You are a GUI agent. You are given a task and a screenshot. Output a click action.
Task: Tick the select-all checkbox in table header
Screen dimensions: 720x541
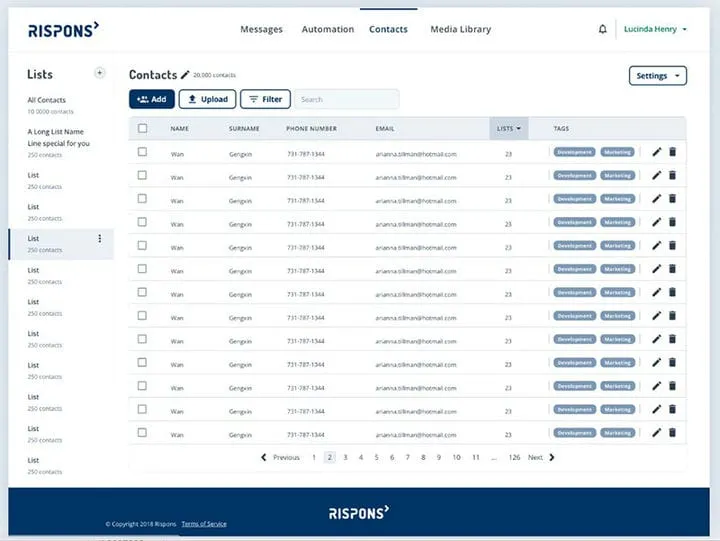click(x=142, y=128)
